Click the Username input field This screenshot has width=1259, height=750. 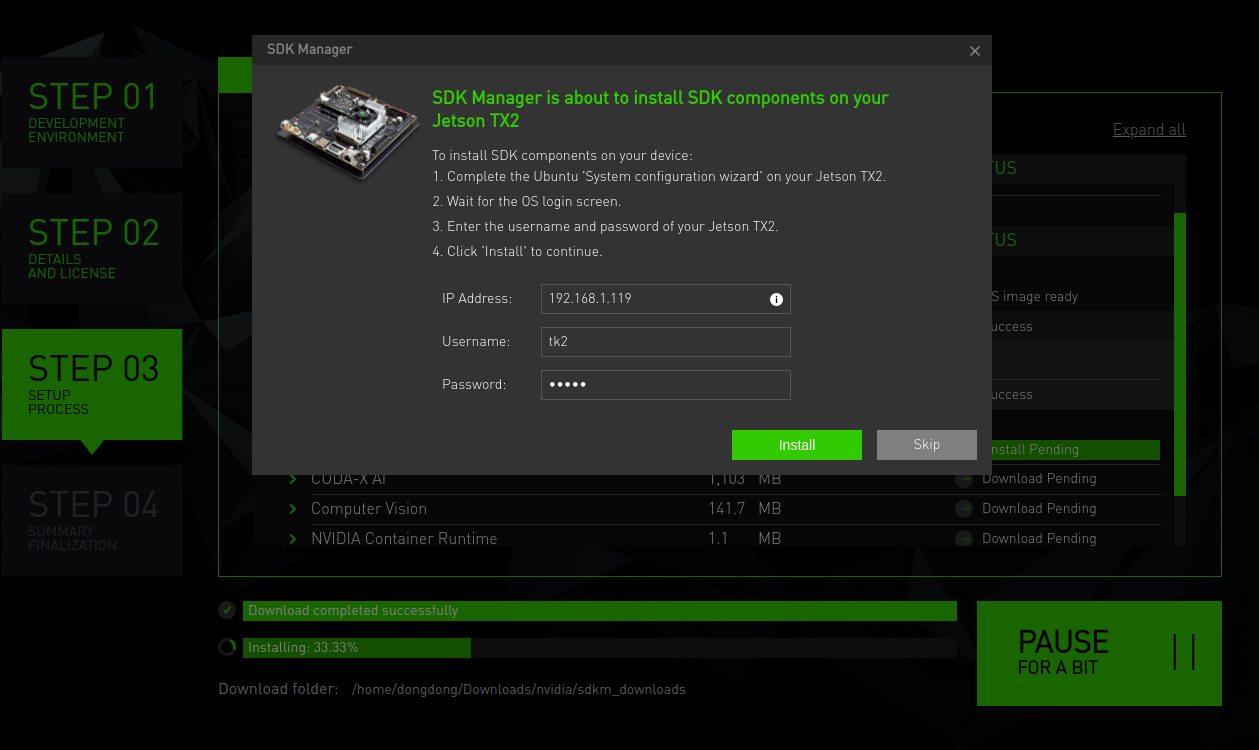tap(666, 342)
